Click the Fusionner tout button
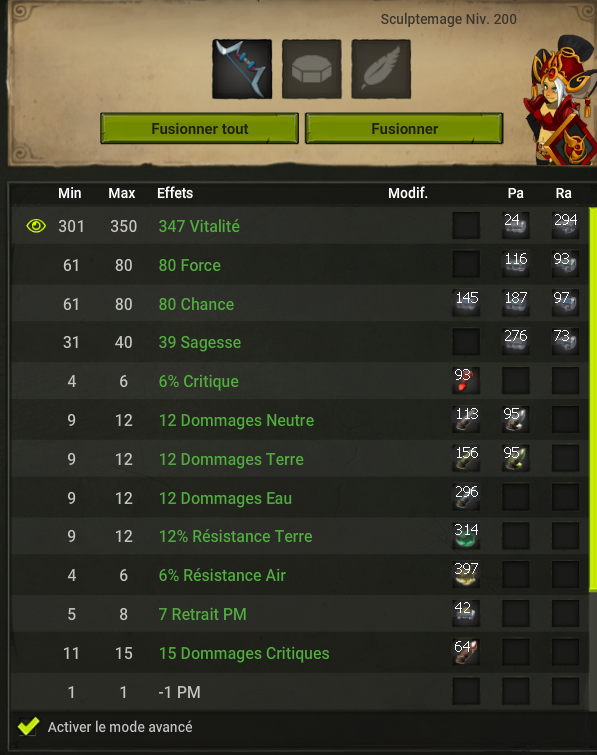Viewport: 597px width, 755px height. tap(199, 129)
